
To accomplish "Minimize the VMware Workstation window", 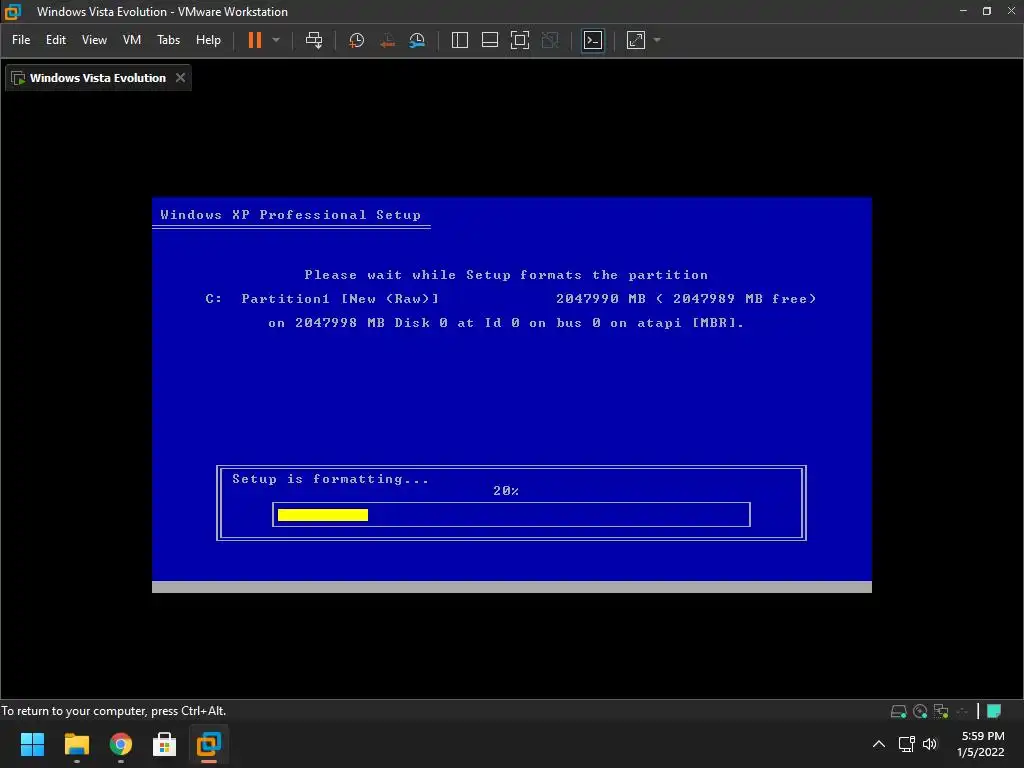I will point(963,11).
